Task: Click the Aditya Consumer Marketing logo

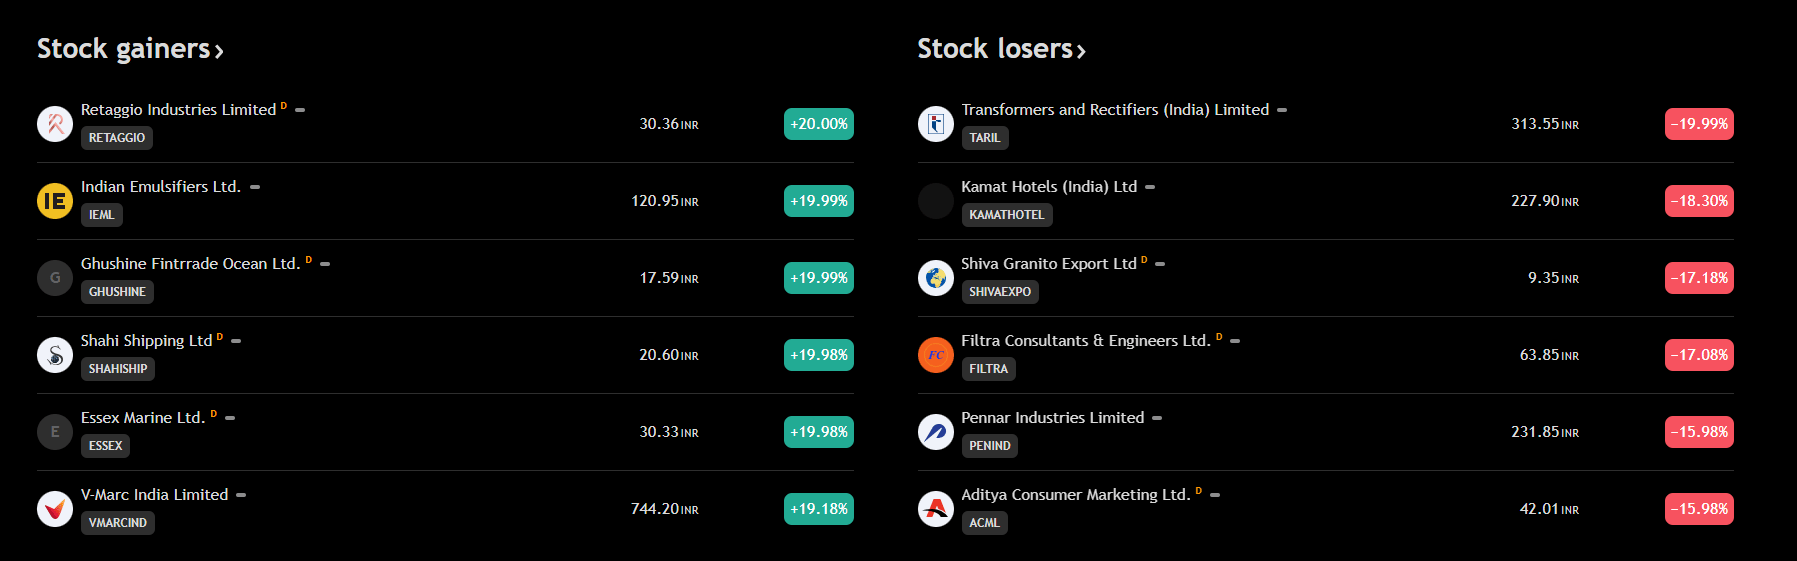Action: click(x=936, y=509)
